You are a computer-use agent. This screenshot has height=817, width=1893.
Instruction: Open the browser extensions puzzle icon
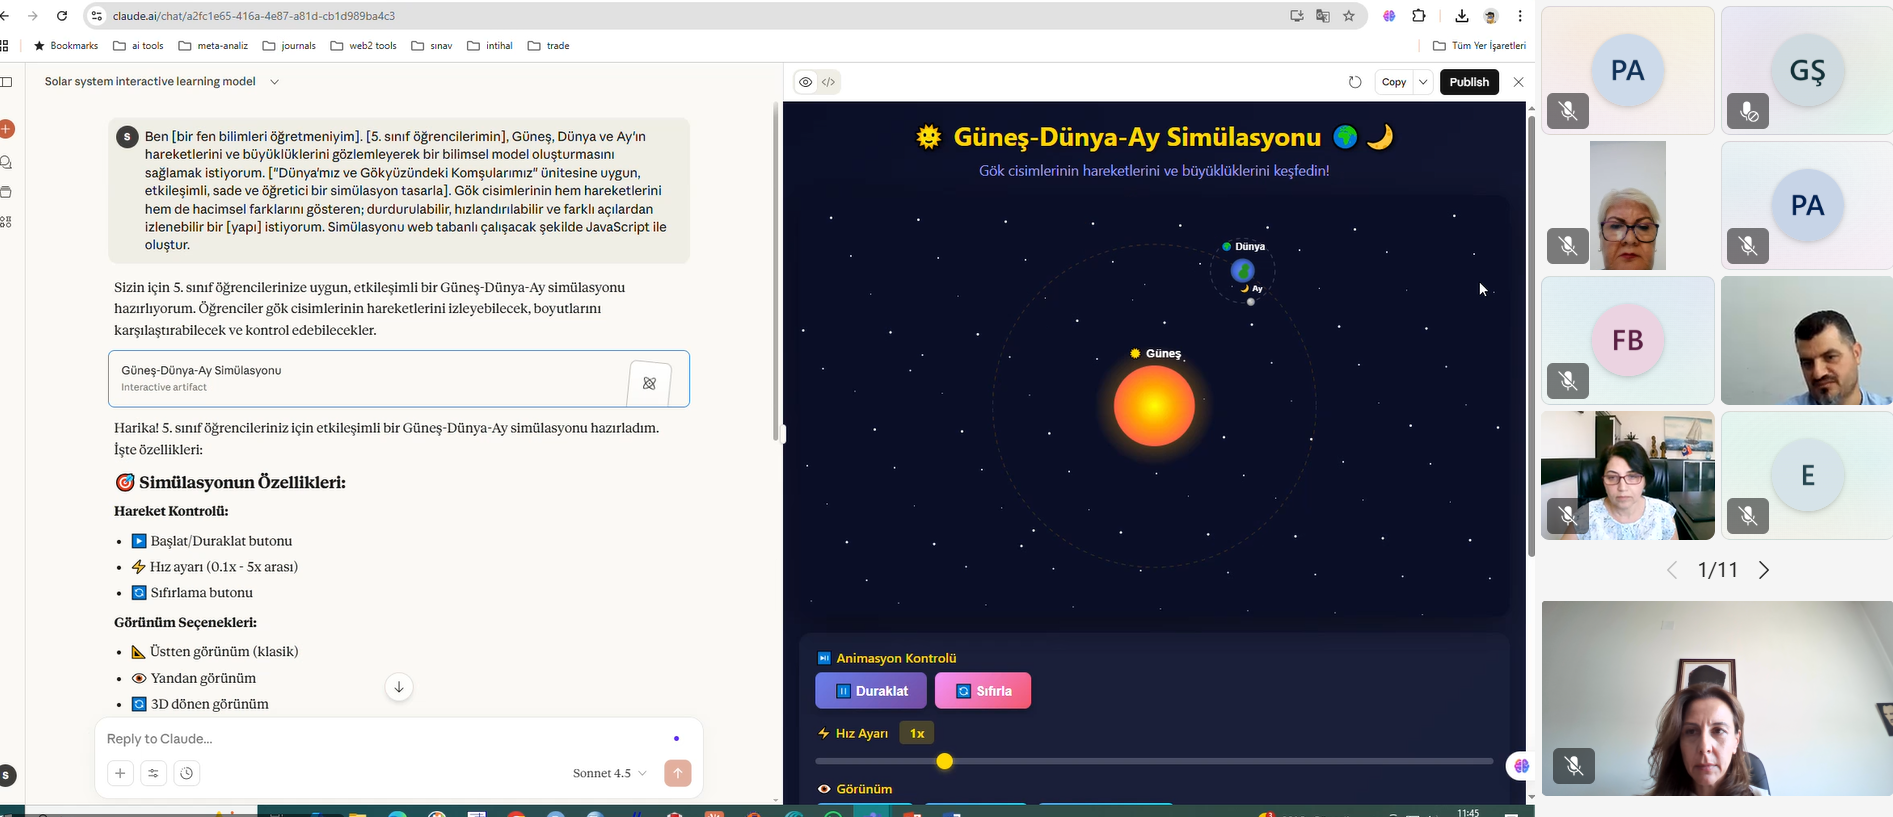(1419, 16)
